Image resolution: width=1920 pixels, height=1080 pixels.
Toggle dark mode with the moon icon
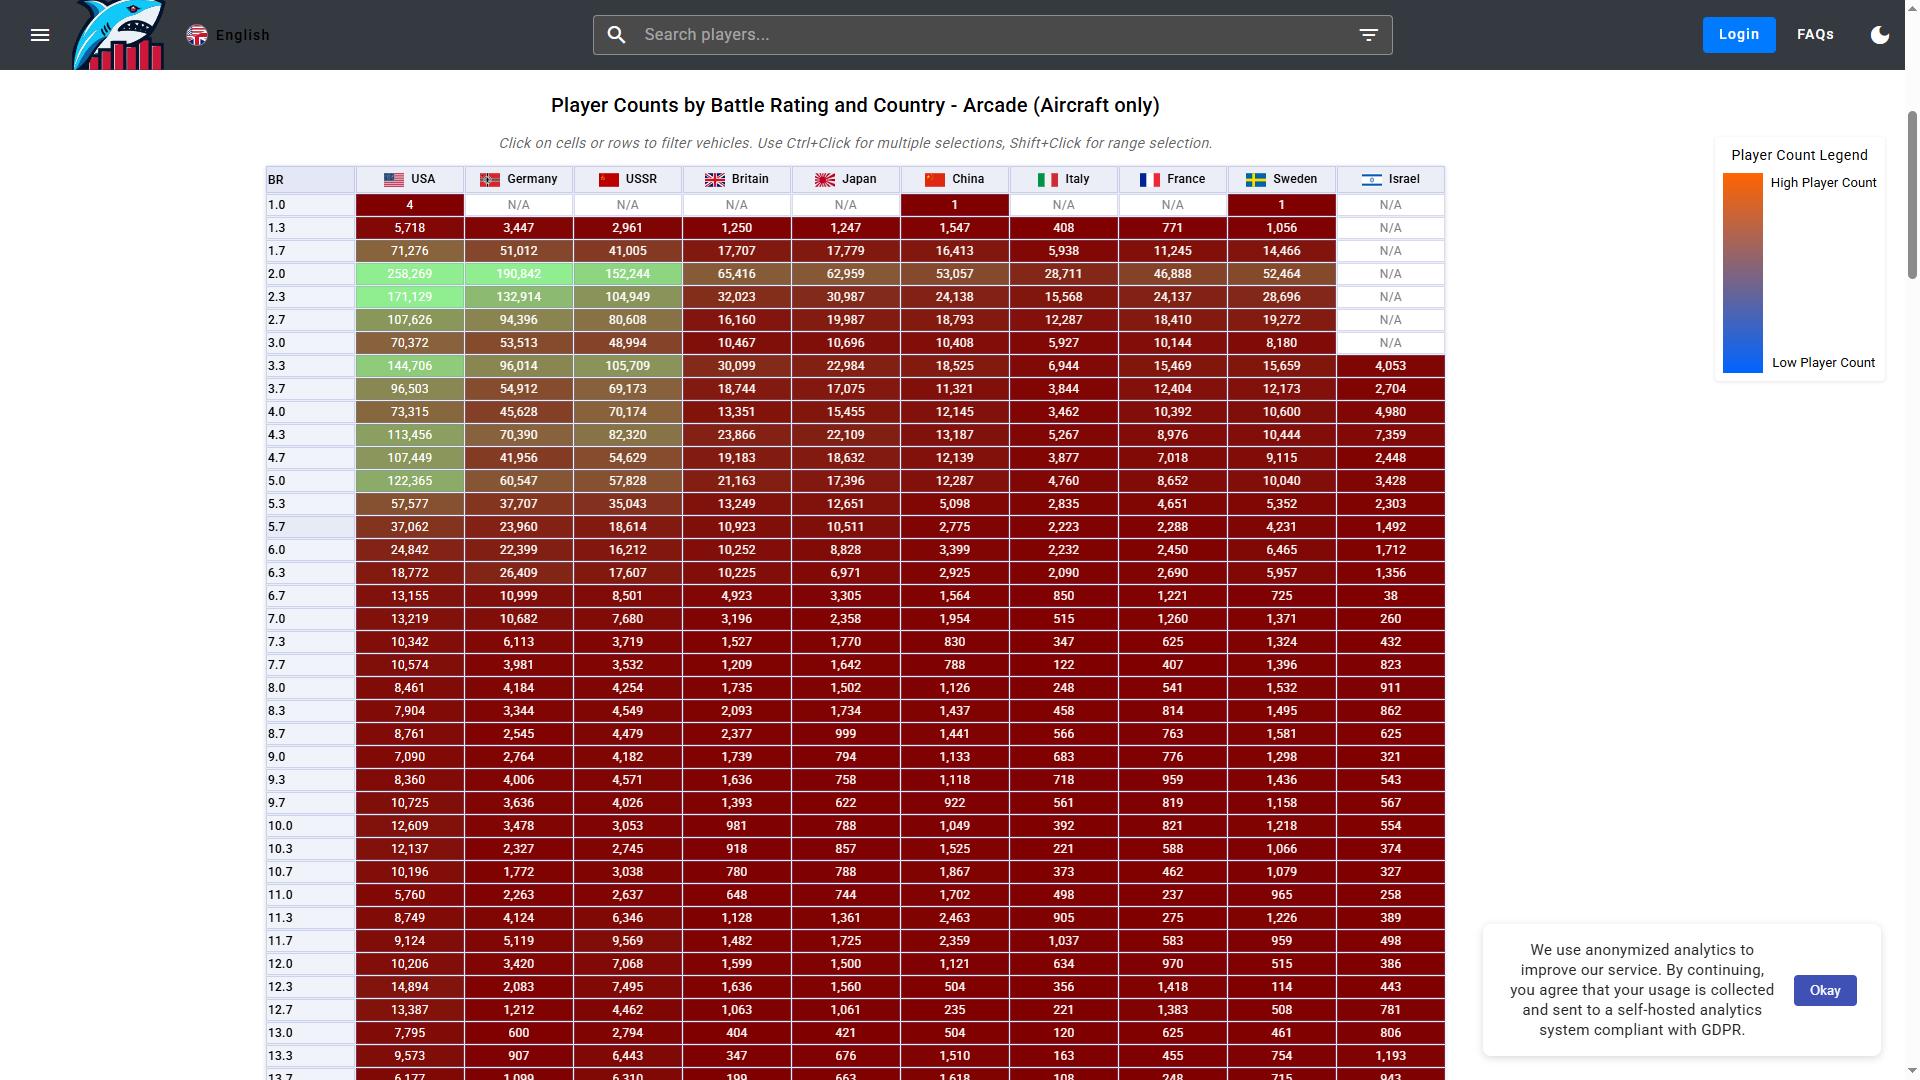tap(1880, 35)
